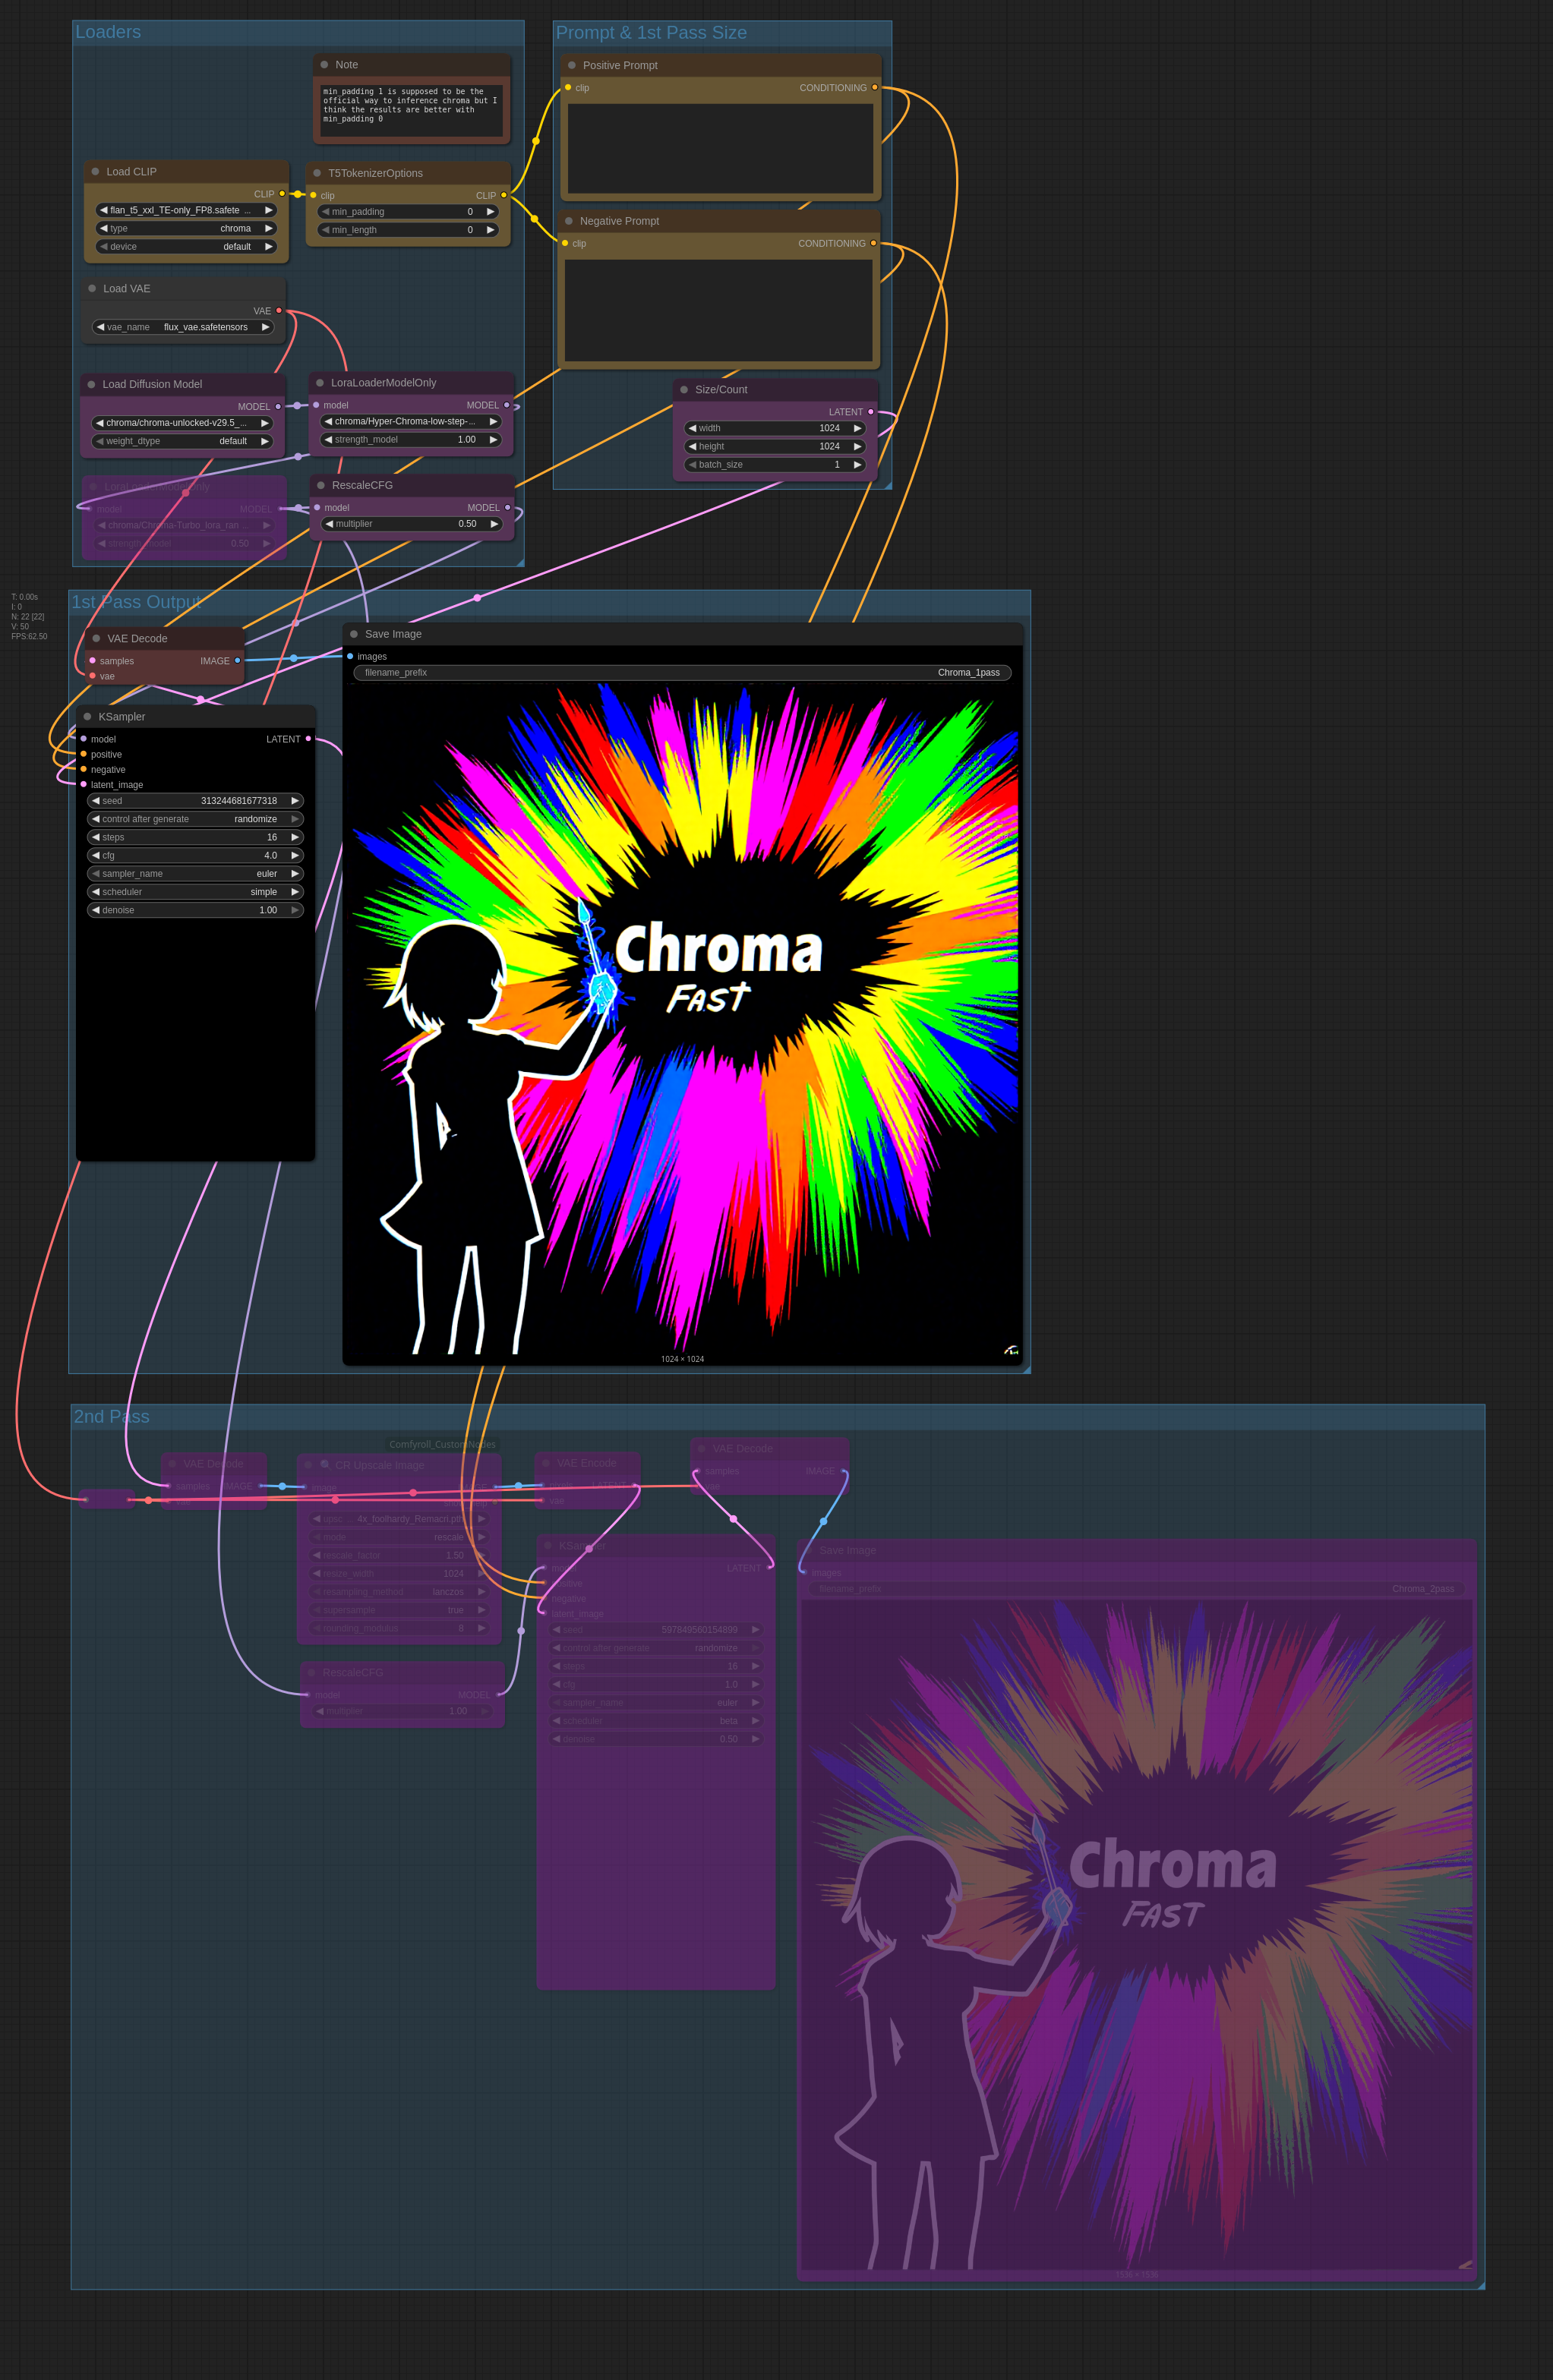The width and height of the screenshot is (1553, 2380).
Task: Click the RescaleCFG multiplier 0.50 slider field
Action: click(411, 524)
